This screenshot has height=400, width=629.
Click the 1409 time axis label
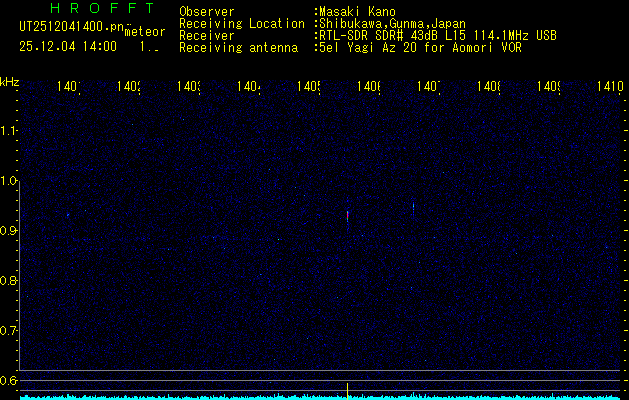click(x=549, y=86)
